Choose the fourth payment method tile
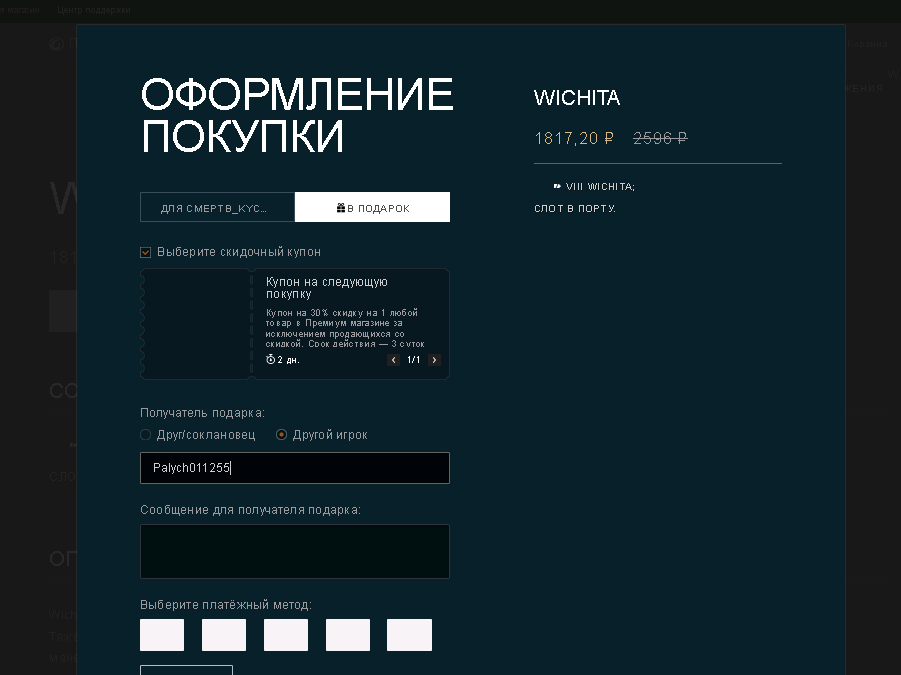901x675 pixels. (x=348, y=635)
